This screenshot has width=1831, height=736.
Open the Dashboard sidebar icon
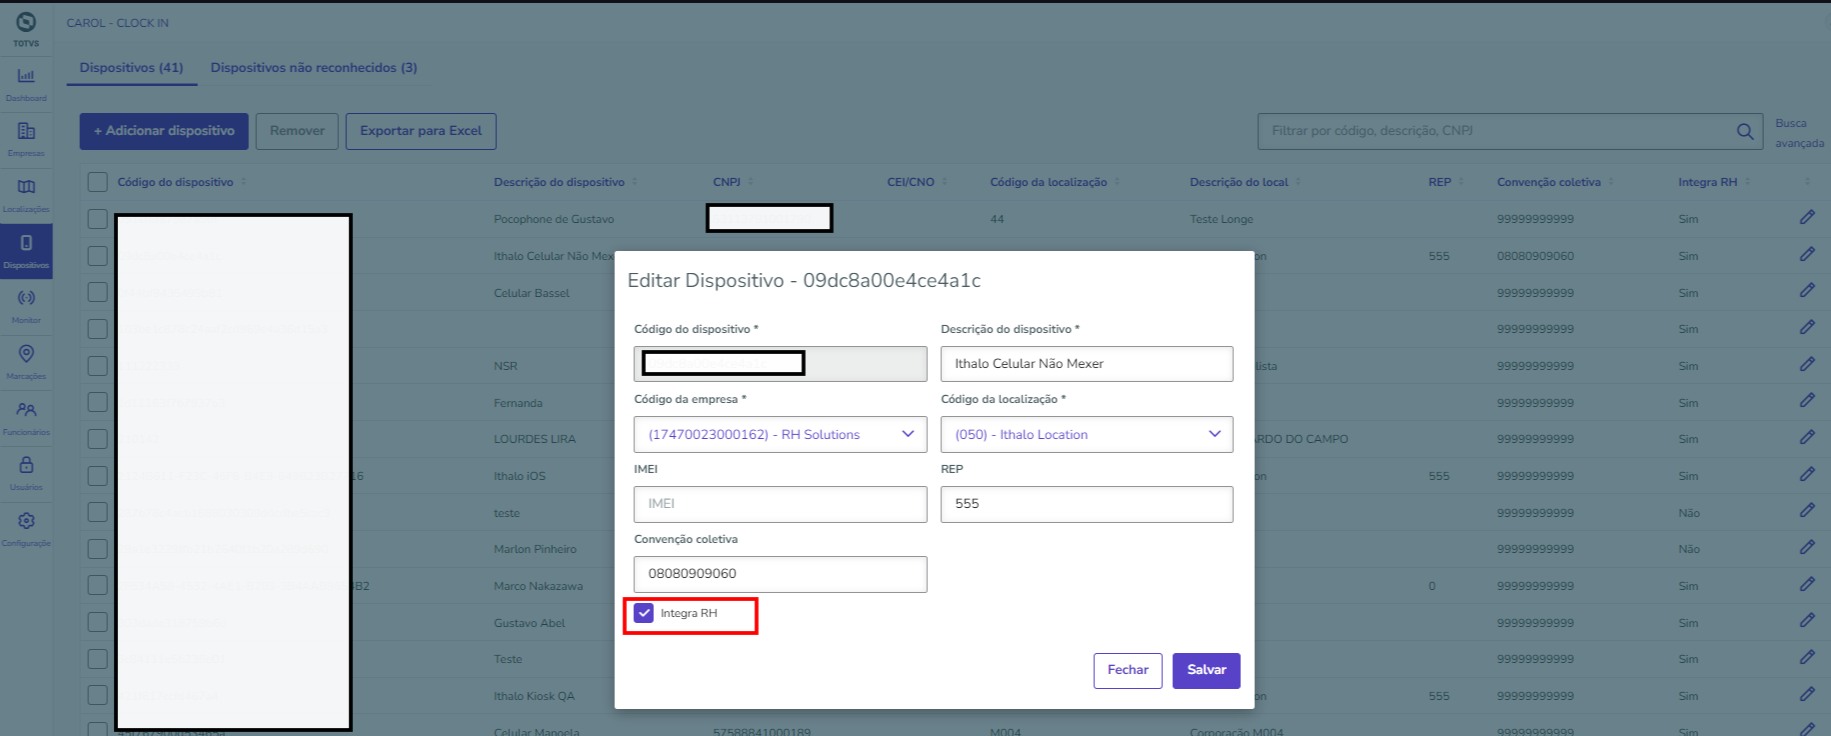tap(26, 81)
